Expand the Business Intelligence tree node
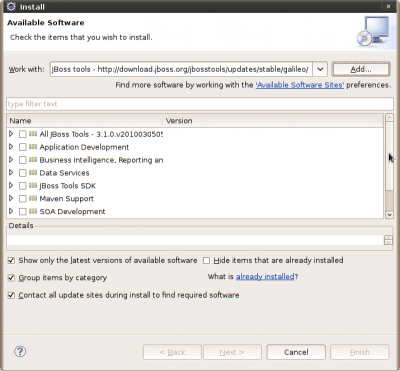Screen dimensions: 400x371 click(11, 160)
